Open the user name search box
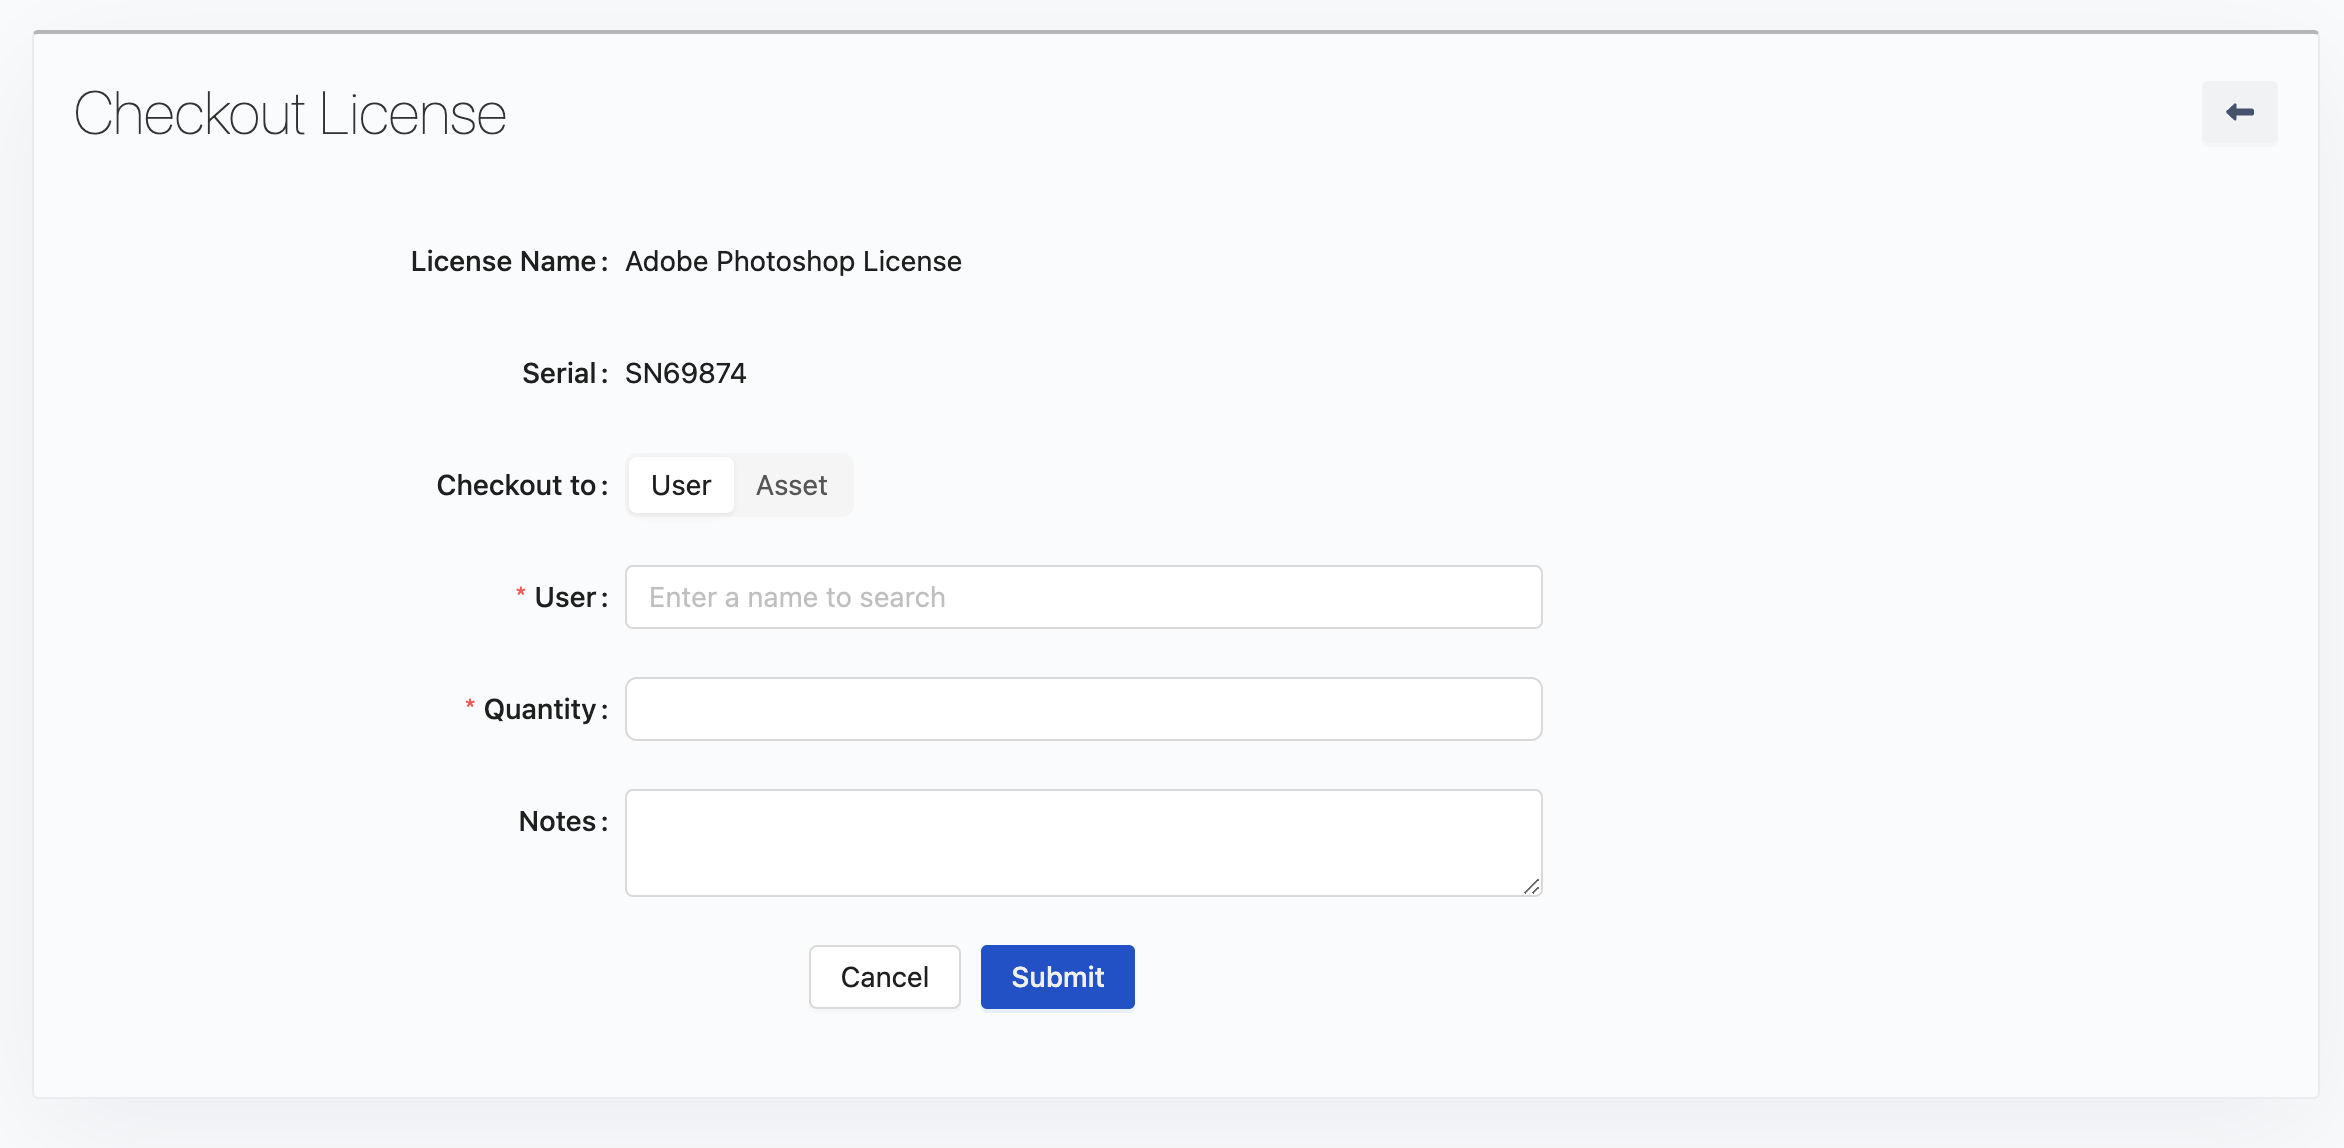The width and height of the screenshot is (2344, 1148). pyautogui.click(x=1083, y=597)
